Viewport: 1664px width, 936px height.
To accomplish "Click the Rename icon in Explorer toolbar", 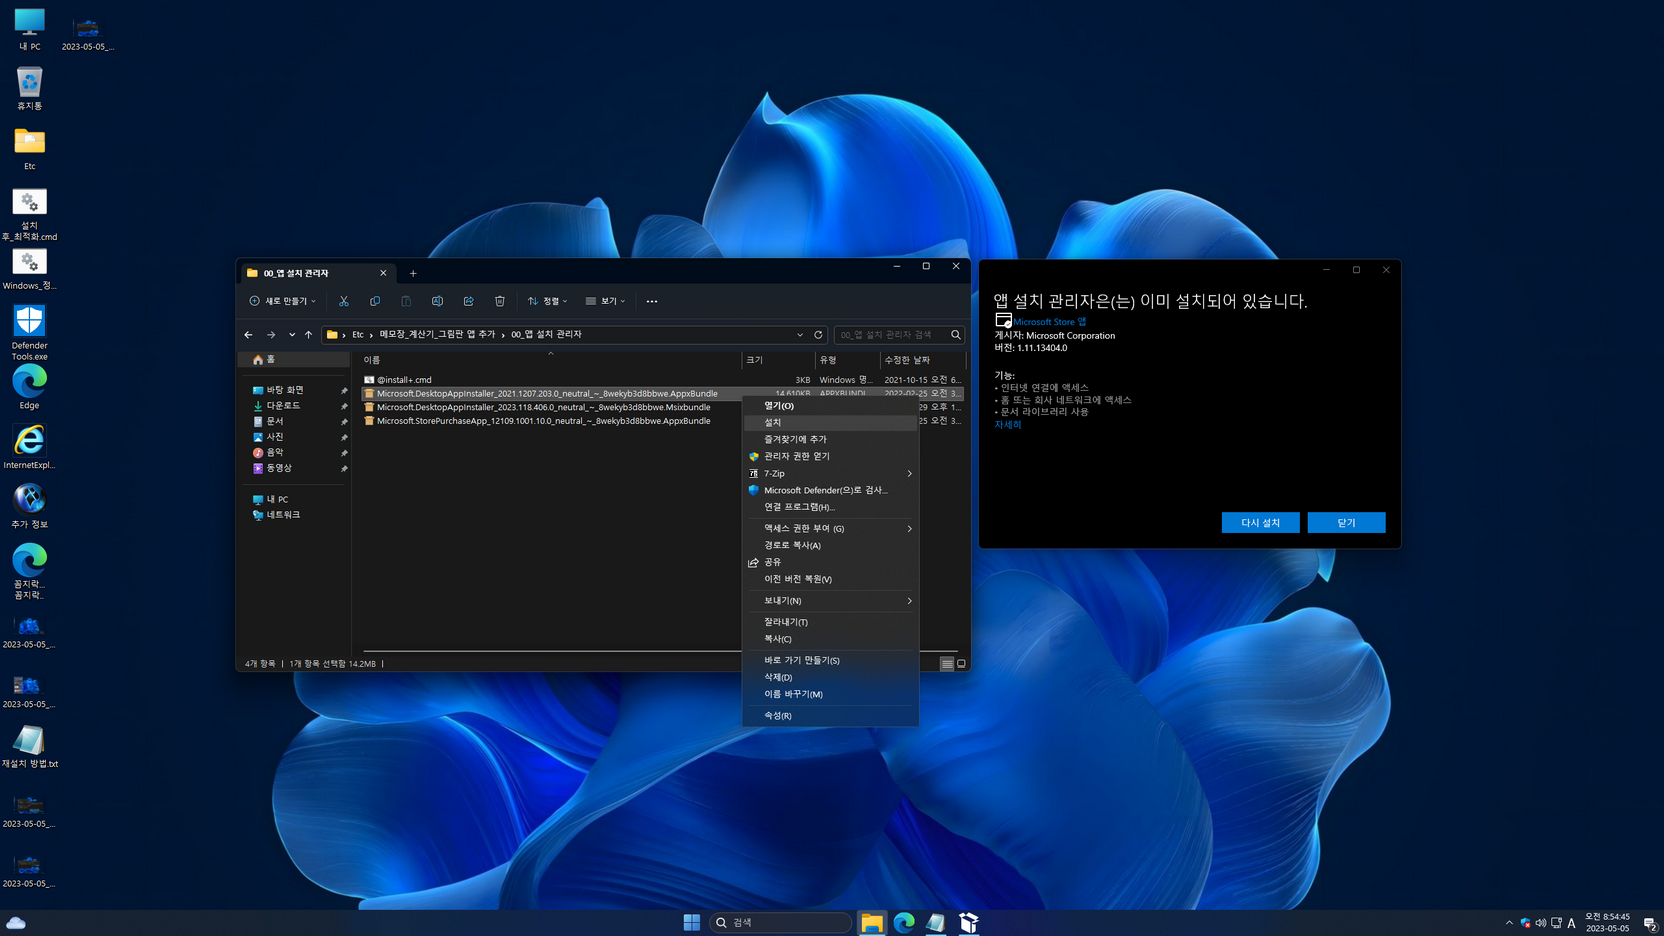I will point(437,301).
